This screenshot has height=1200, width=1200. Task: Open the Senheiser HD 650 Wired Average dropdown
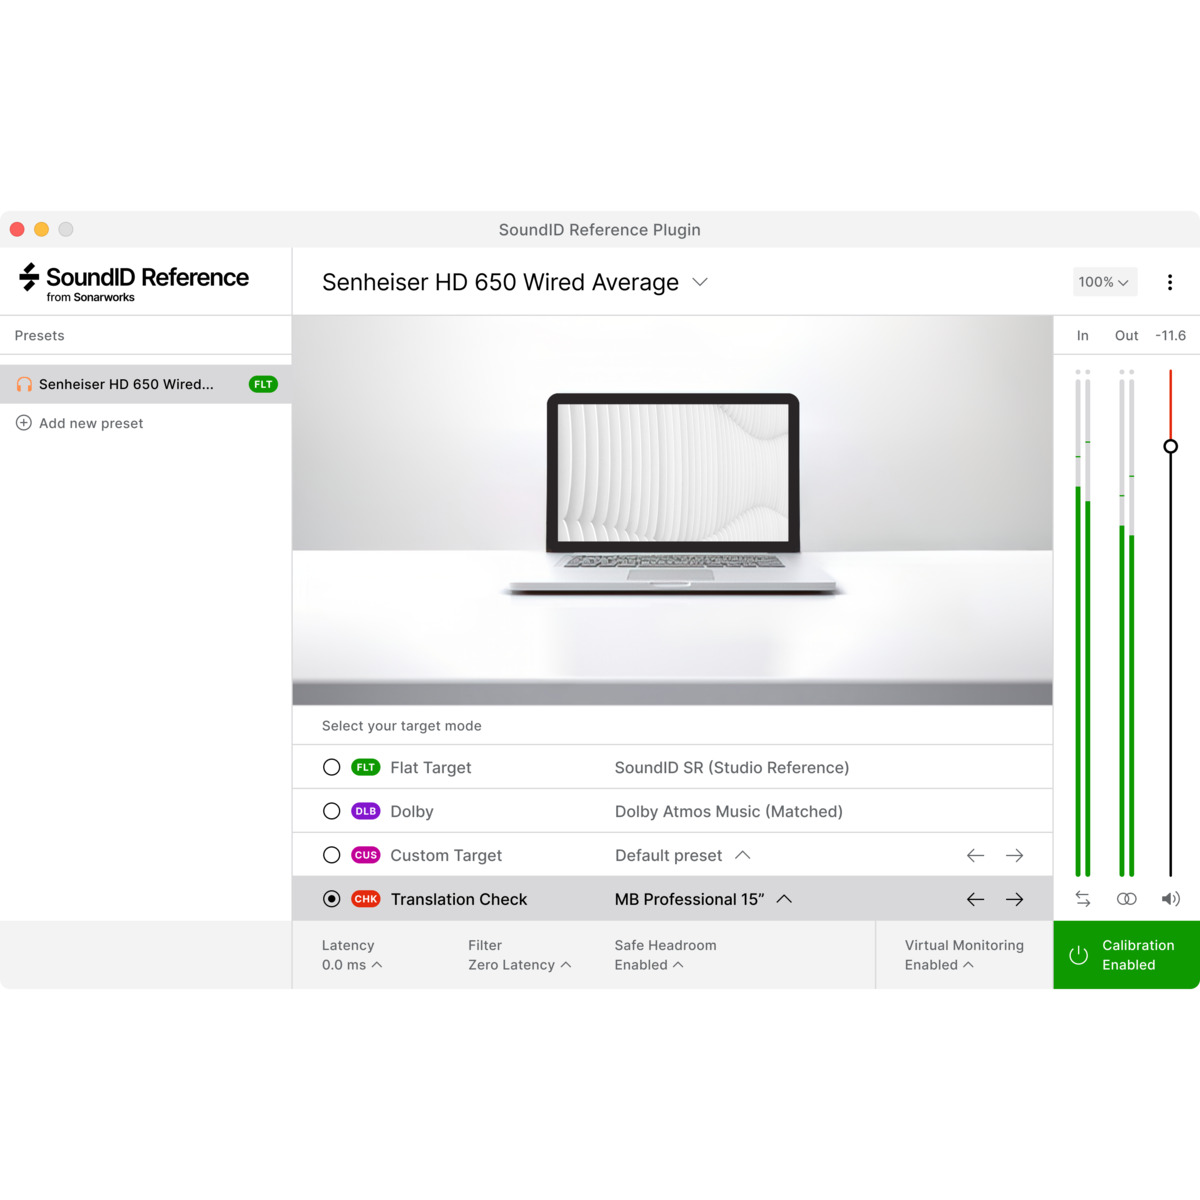699,282
